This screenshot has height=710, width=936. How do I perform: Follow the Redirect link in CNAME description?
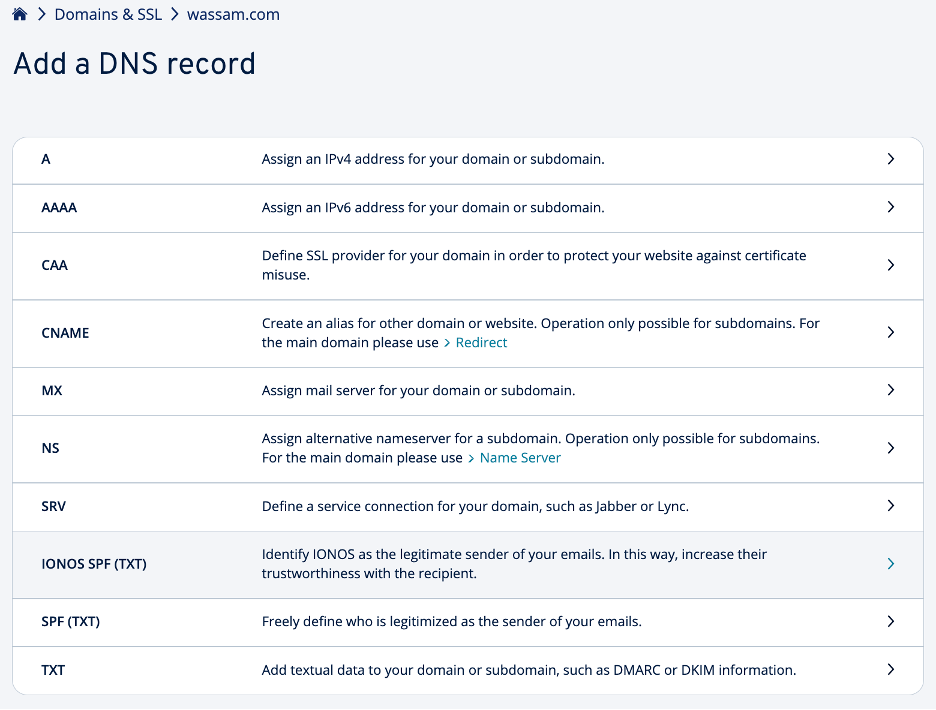(481, 342)
